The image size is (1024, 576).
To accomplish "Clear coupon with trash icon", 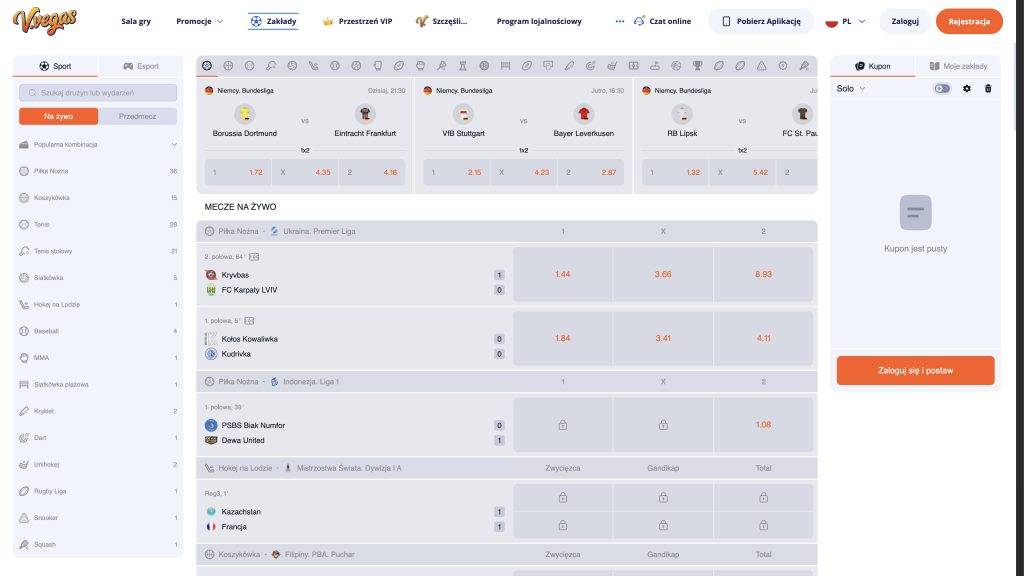I will click(988, 89).
